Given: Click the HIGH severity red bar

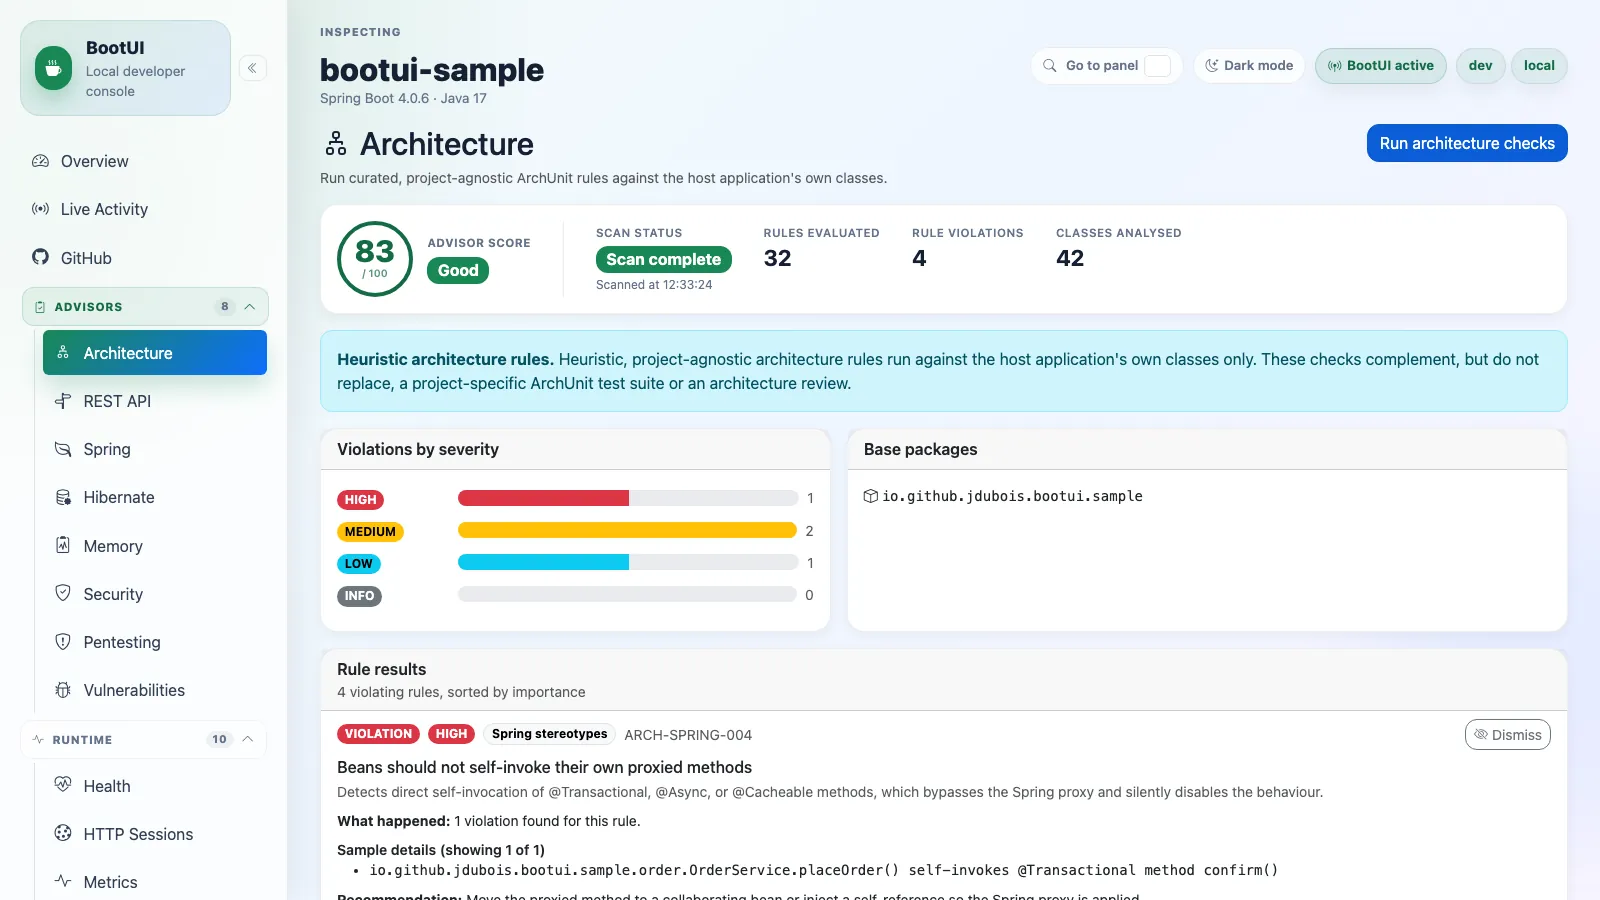Looking at the screenshot, I should 543,498.
